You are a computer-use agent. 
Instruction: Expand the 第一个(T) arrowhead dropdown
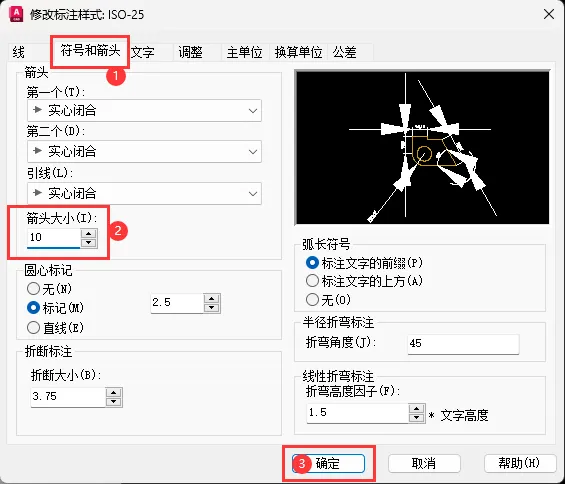(144, 110)
